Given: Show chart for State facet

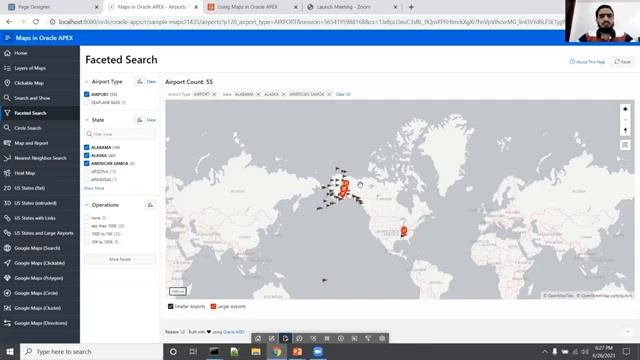Looking at the screenshot, I should tap(140, 120).
